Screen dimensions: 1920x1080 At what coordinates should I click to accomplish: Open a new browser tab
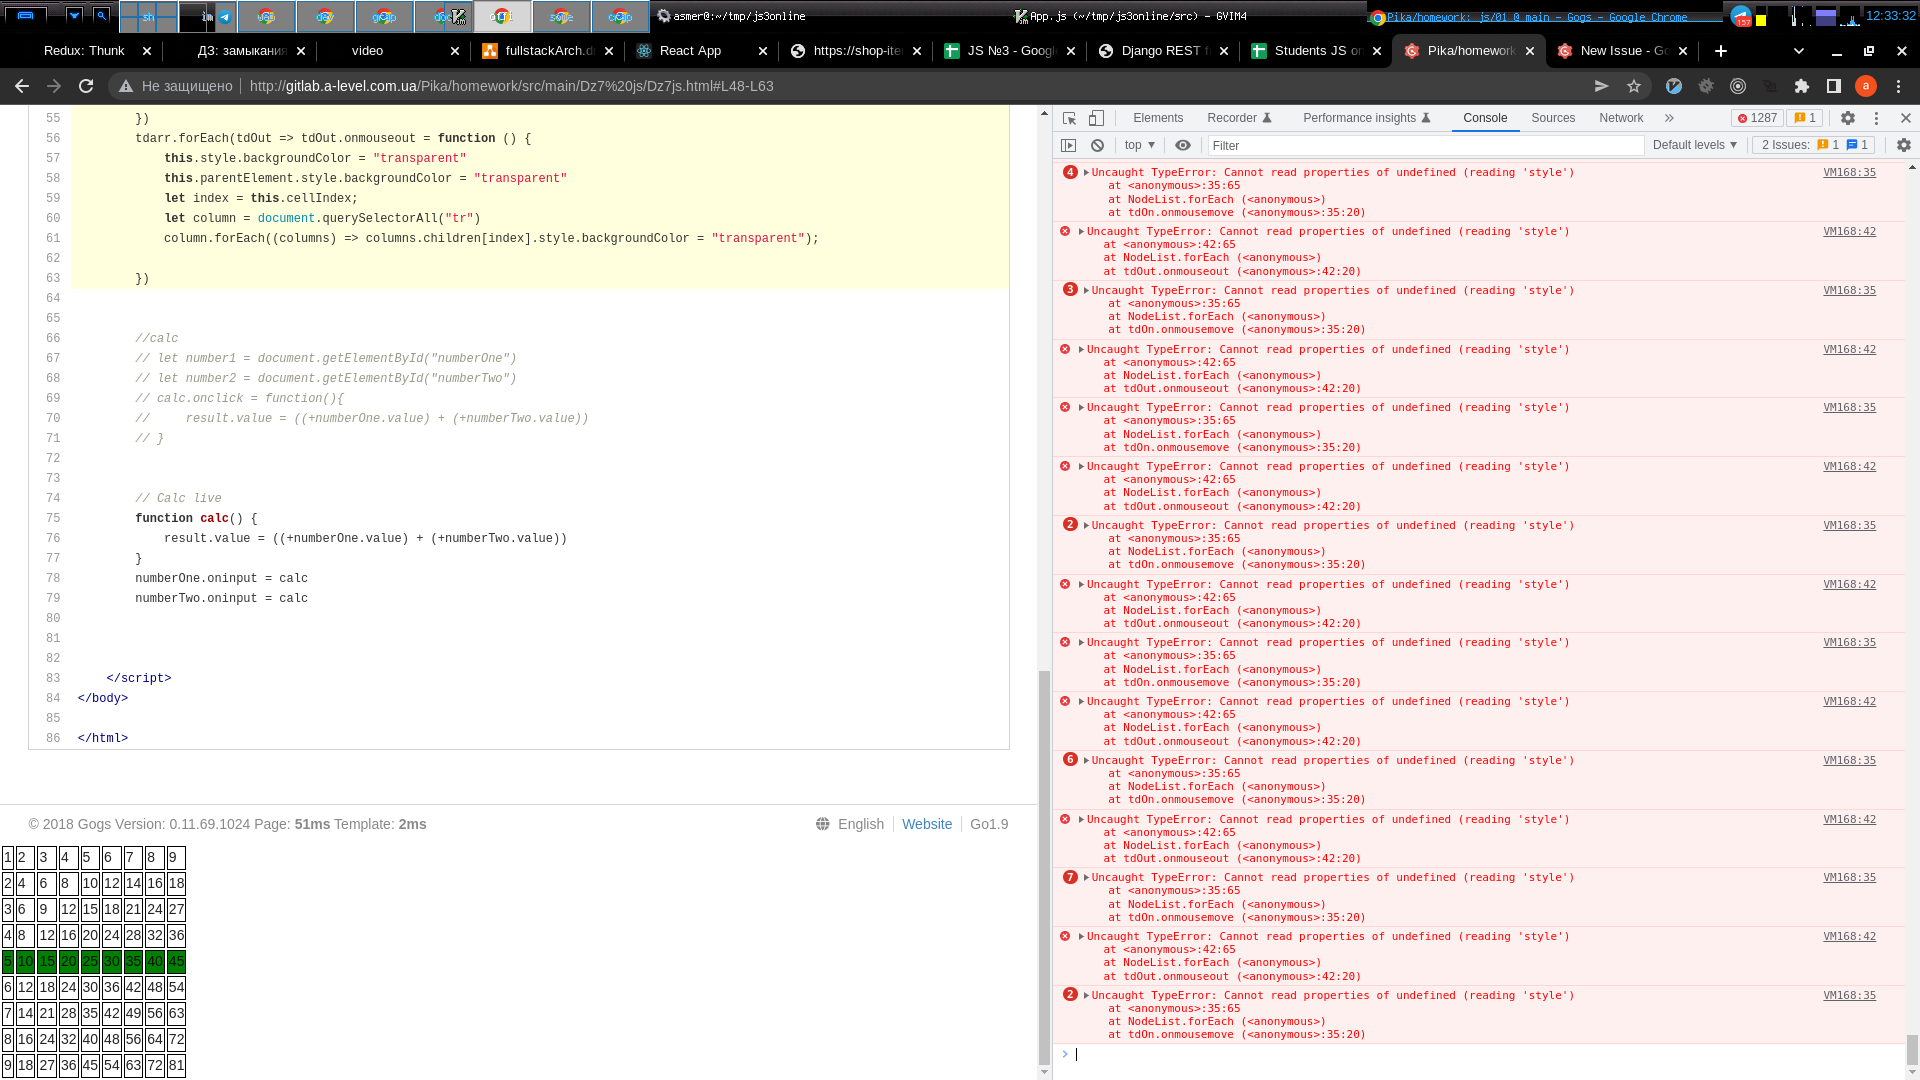pyautogui.click(x=1721, y=51)
